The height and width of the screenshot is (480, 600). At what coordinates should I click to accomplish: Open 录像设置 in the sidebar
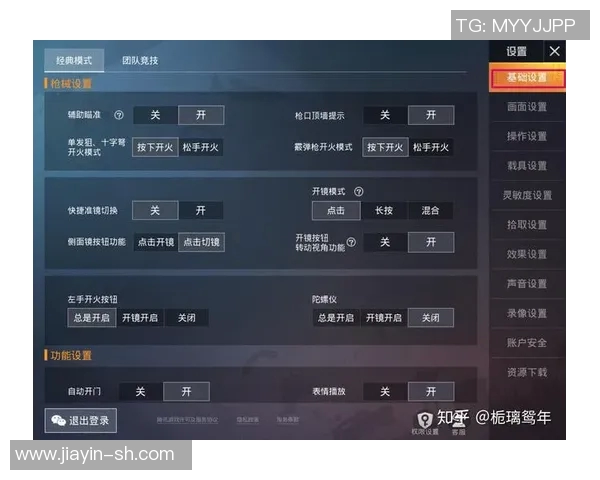click(x=527, y=313)
